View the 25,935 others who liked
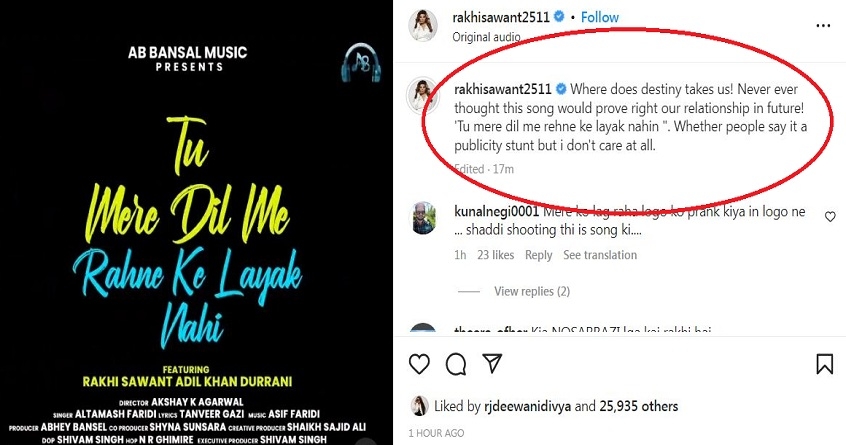Viewport: 846px width, 445px height. click(x=638, y=406)
